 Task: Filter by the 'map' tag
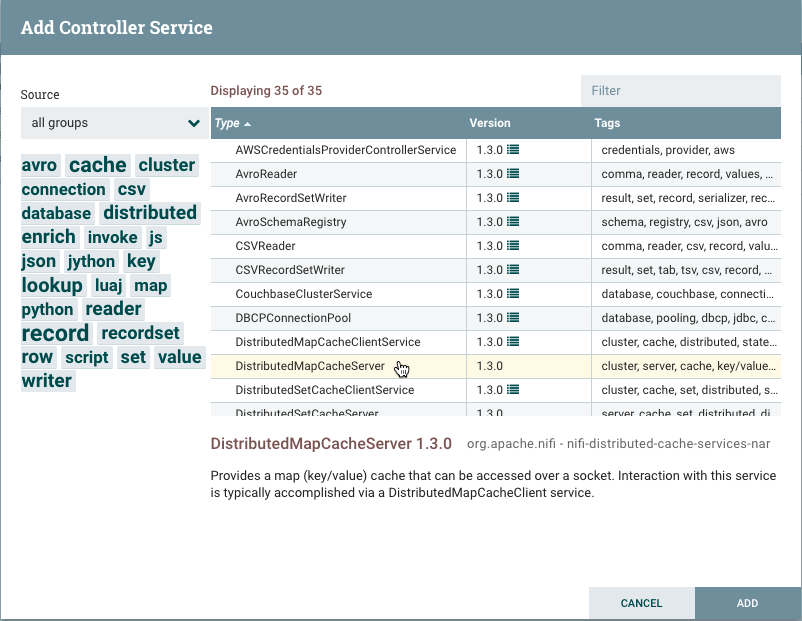click(150, 285)
